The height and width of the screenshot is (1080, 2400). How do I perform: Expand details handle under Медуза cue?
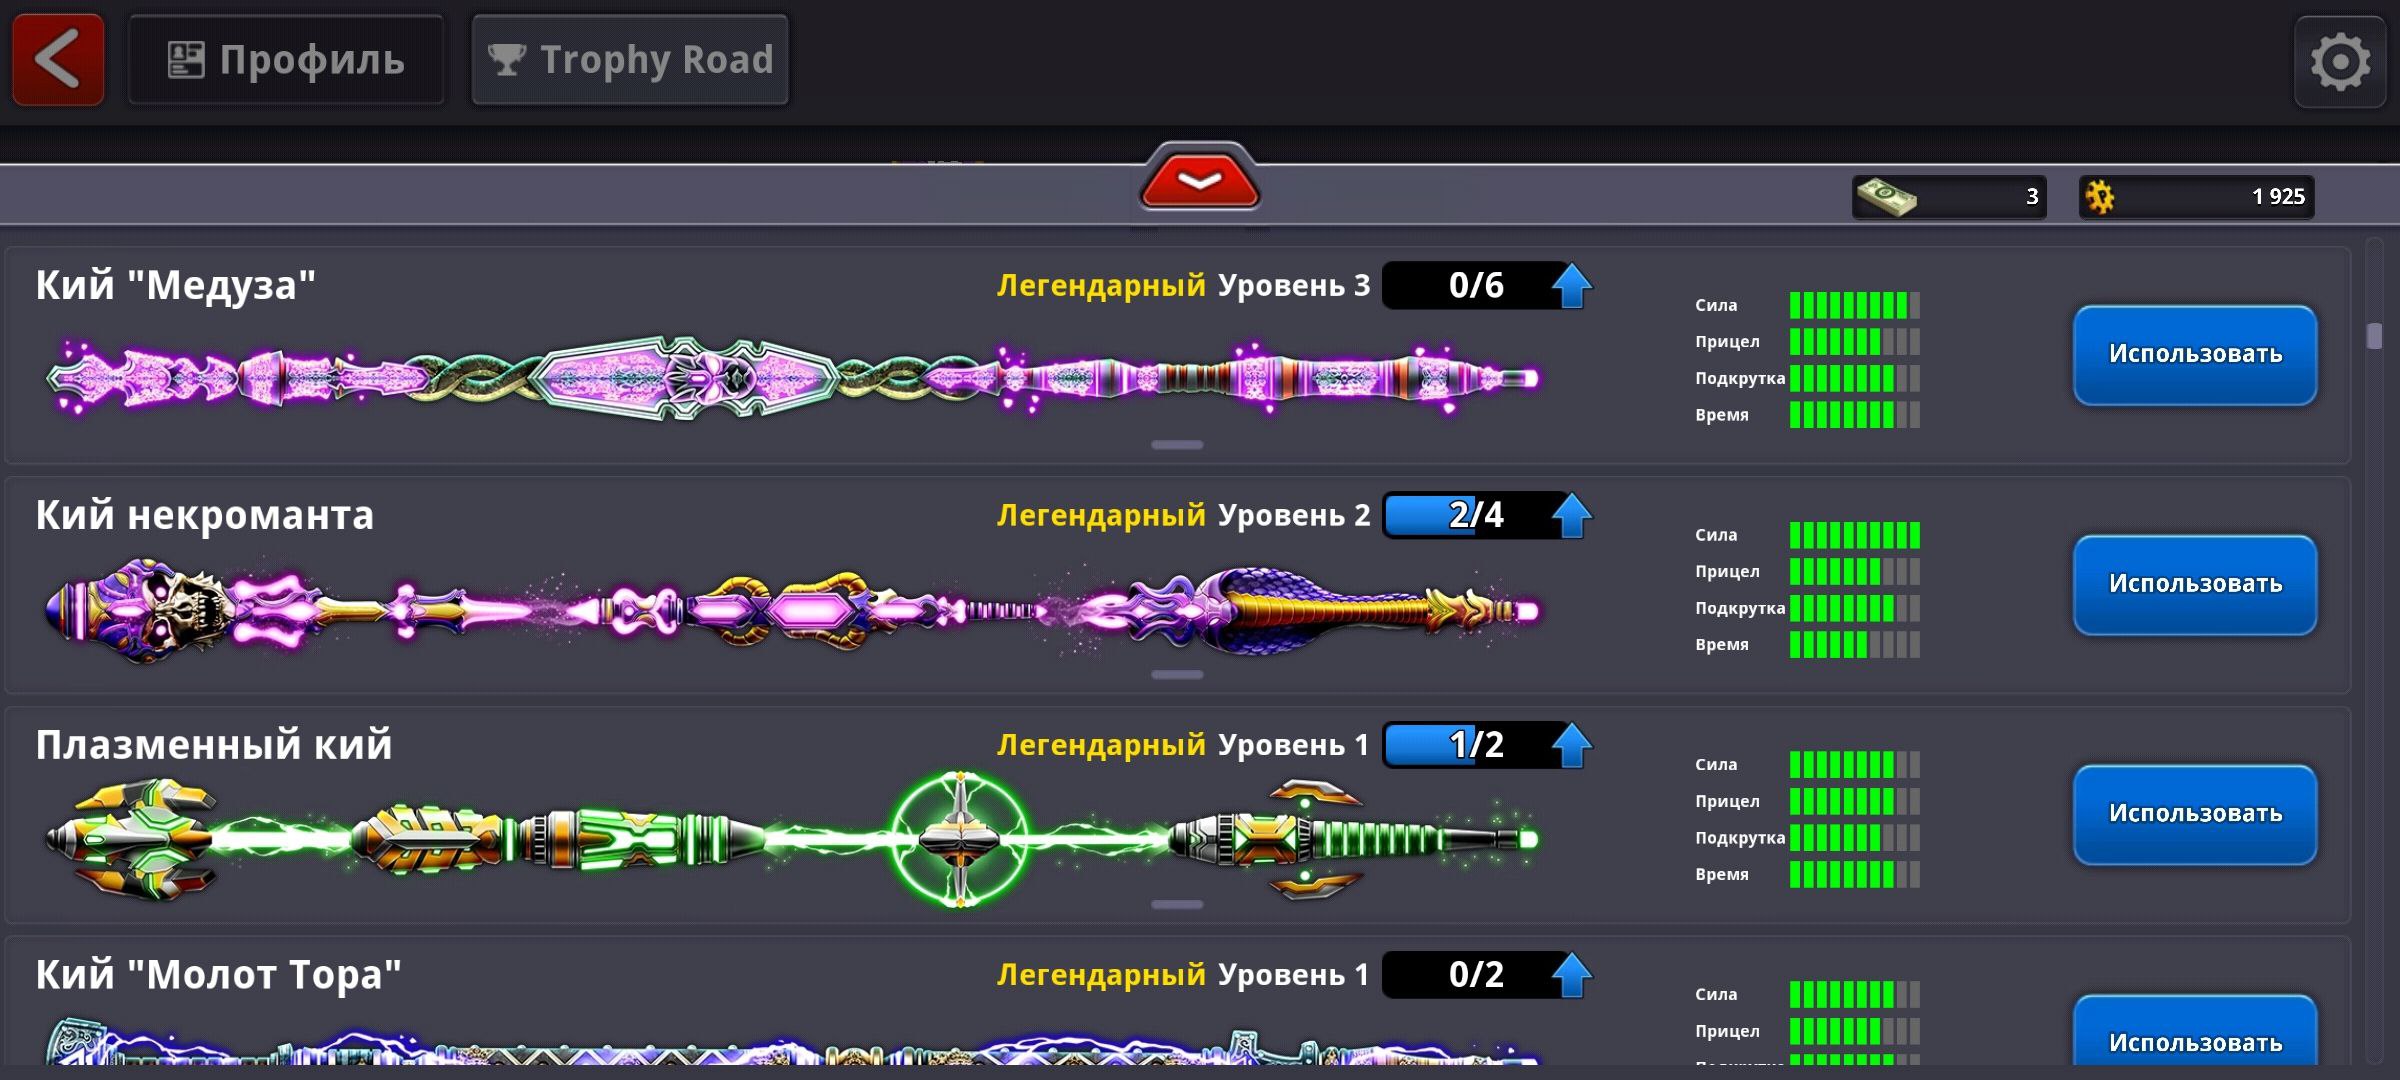pos(1177,445)
